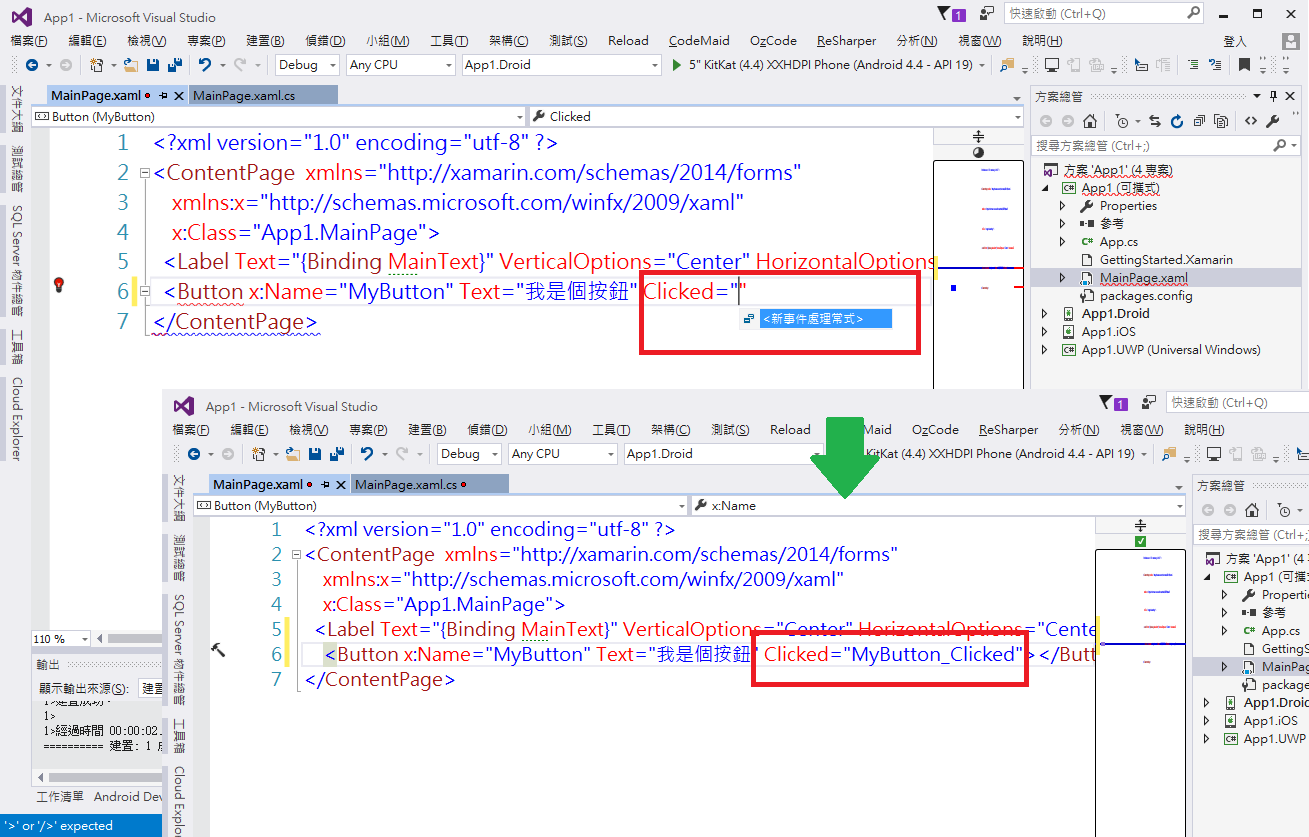Select GettingStarted.Xamarin in upper Solution Explorer
Screen dimensions: 1309x837
(x=1165, y=260)
